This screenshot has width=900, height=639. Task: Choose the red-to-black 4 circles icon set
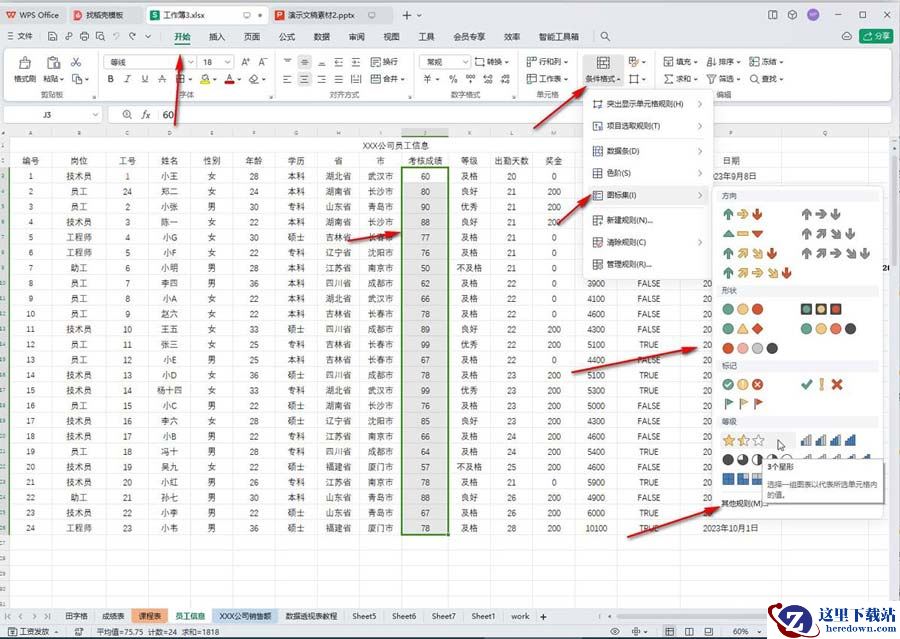tap(750, 348)
